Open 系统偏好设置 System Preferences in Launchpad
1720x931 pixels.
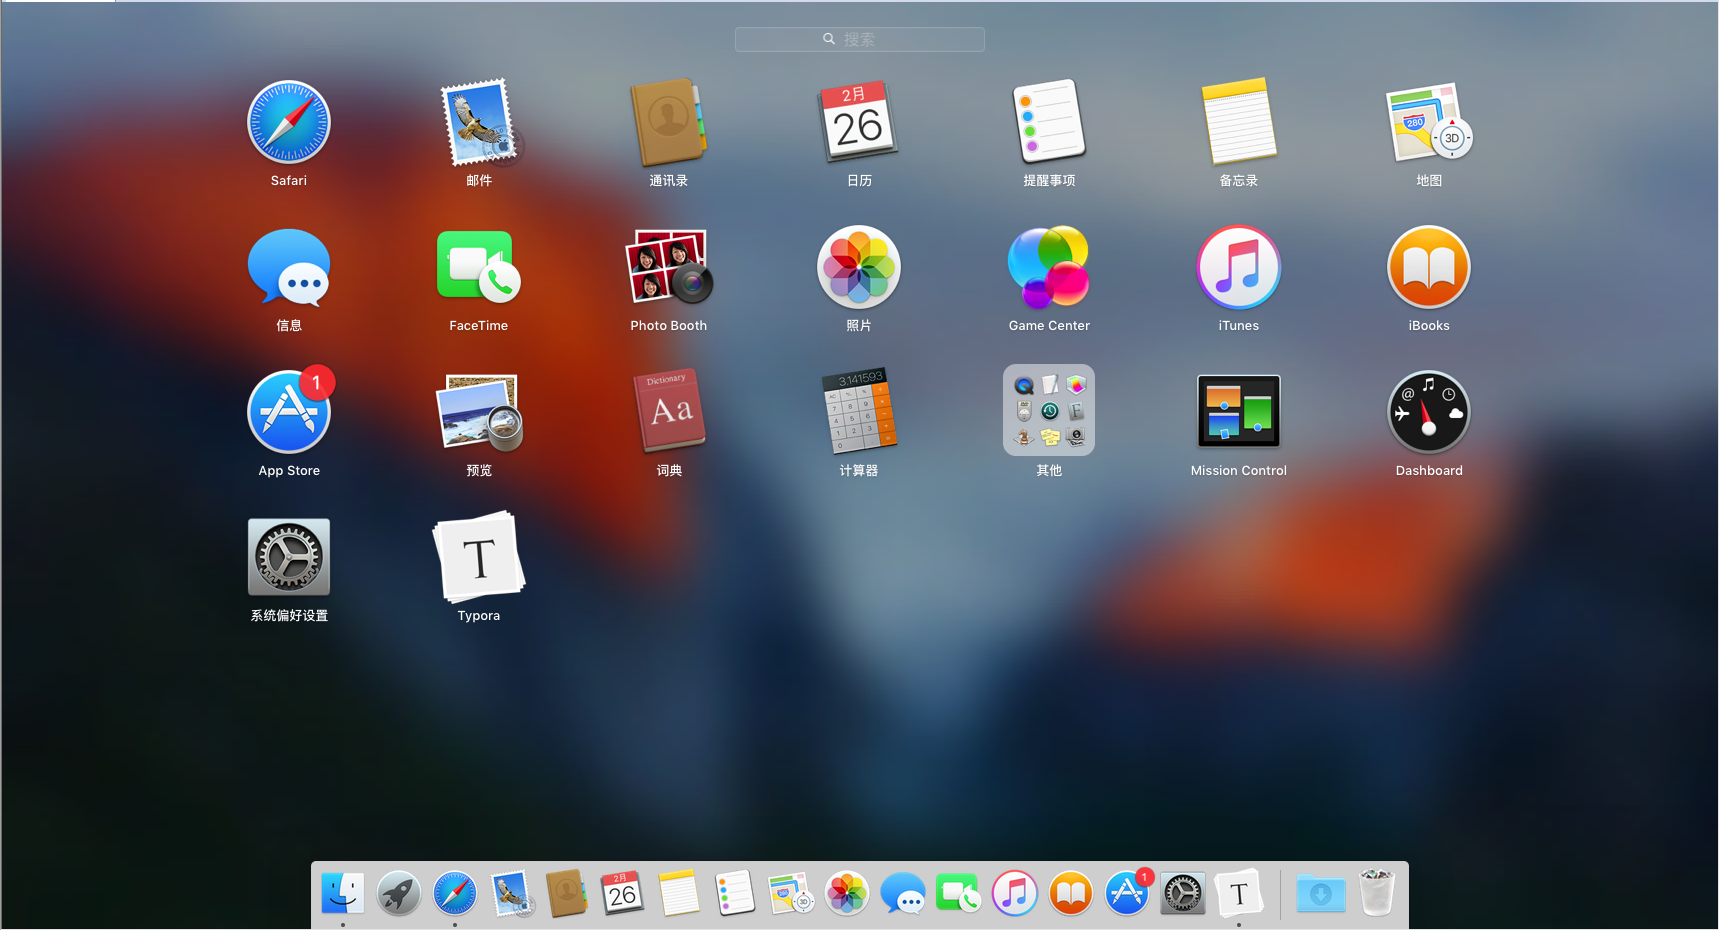(x=289, y=557)
